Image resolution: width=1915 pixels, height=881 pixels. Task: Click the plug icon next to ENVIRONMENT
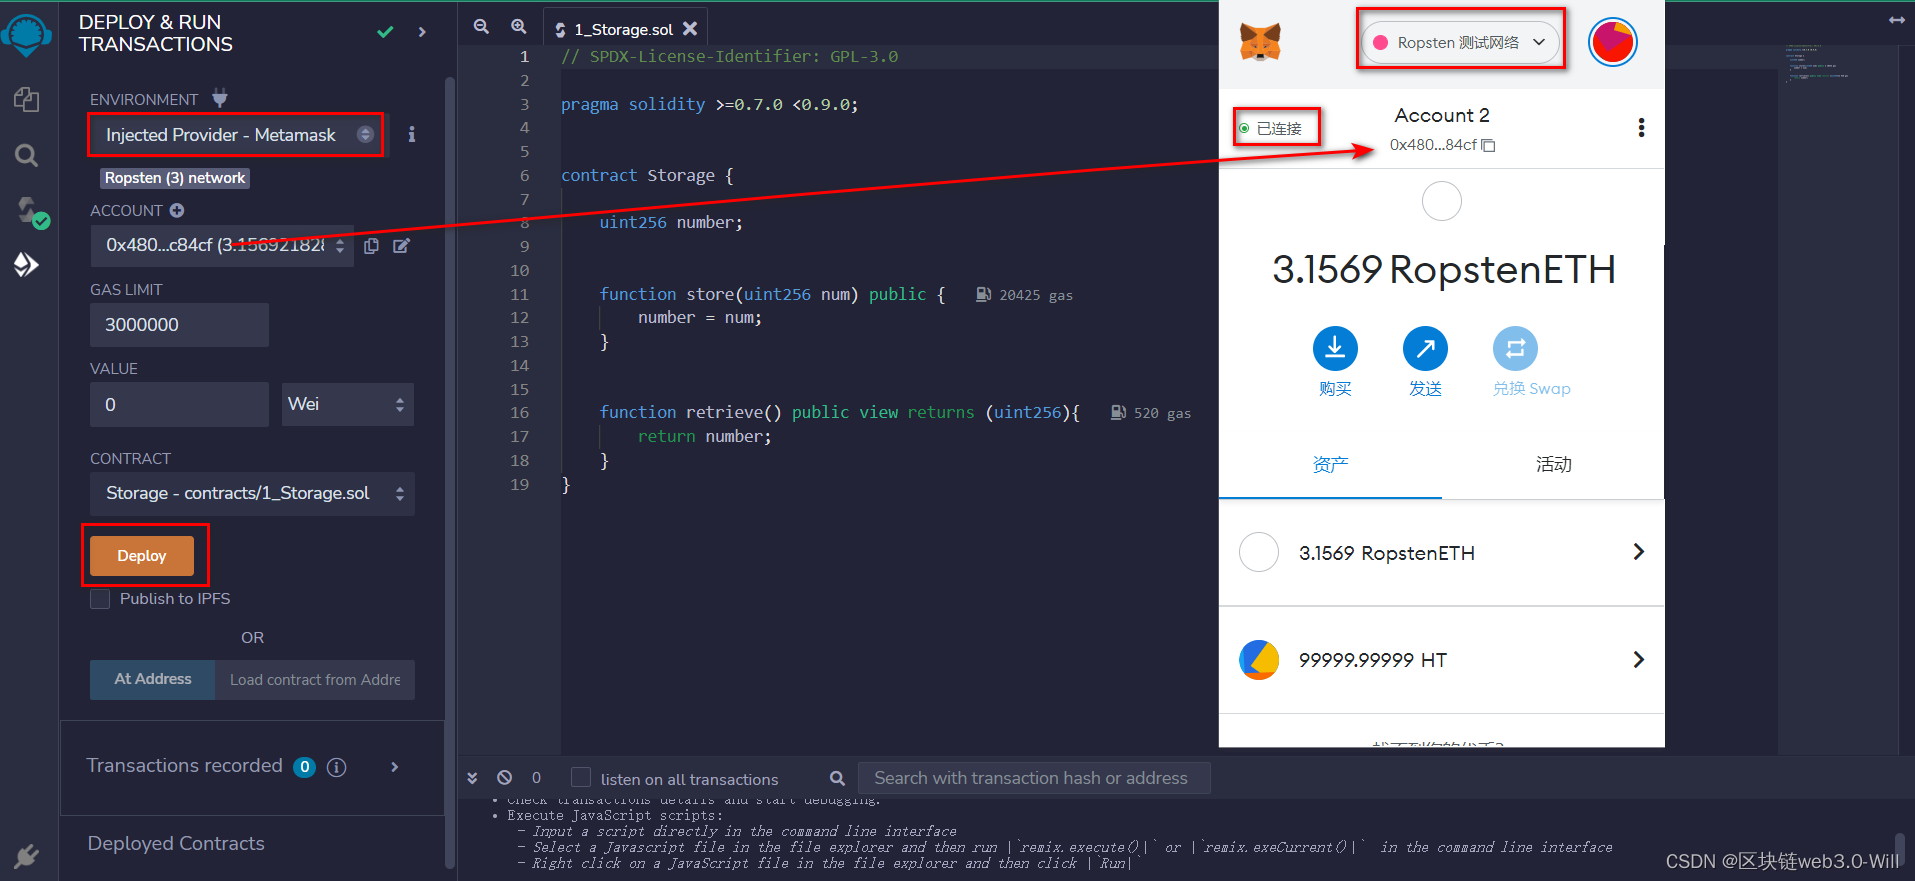(x=220, y=98)
